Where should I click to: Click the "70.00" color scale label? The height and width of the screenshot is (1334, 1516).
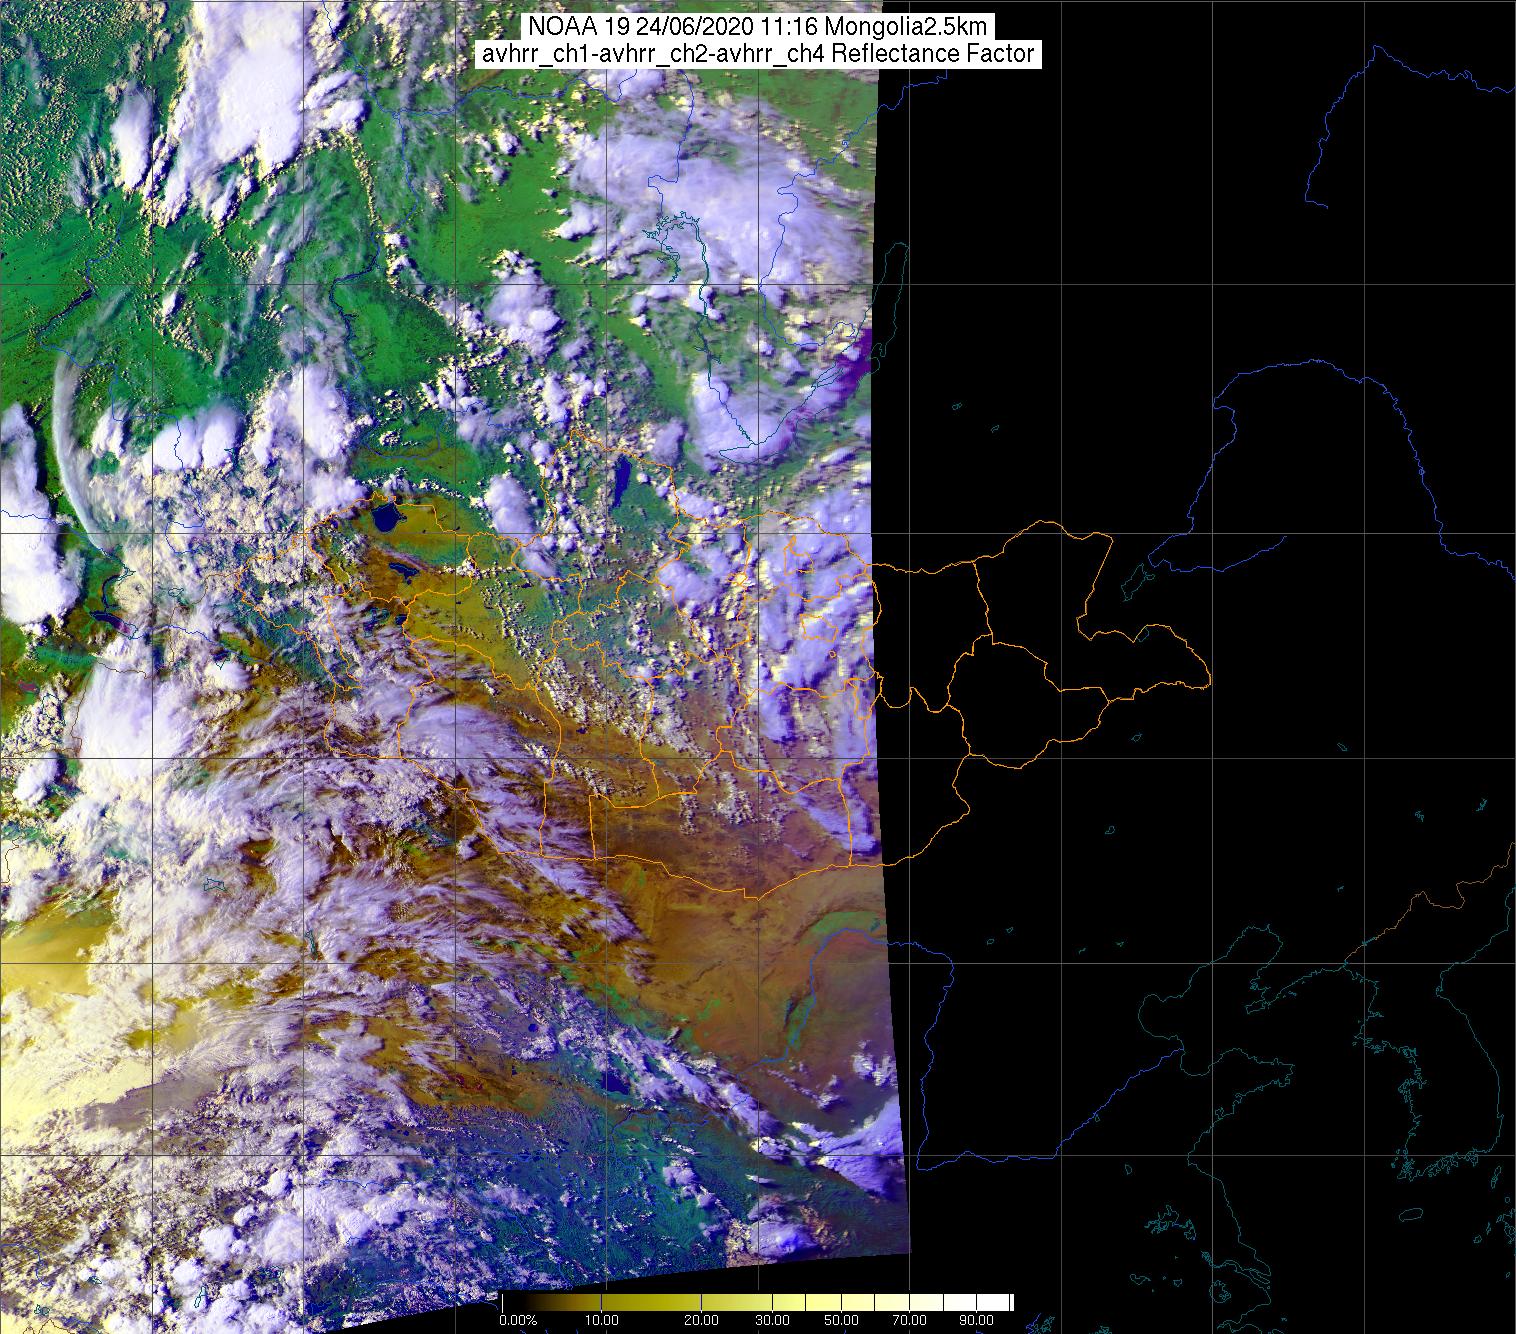(x=909, y=1320)
